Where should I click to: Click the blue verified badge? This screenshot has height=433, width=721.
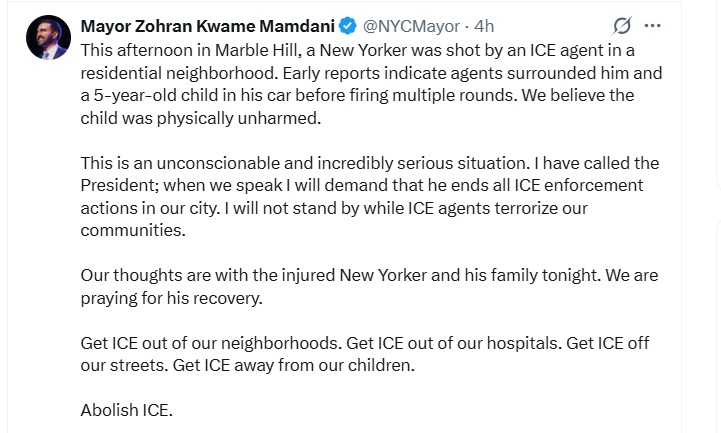[348, 26]
